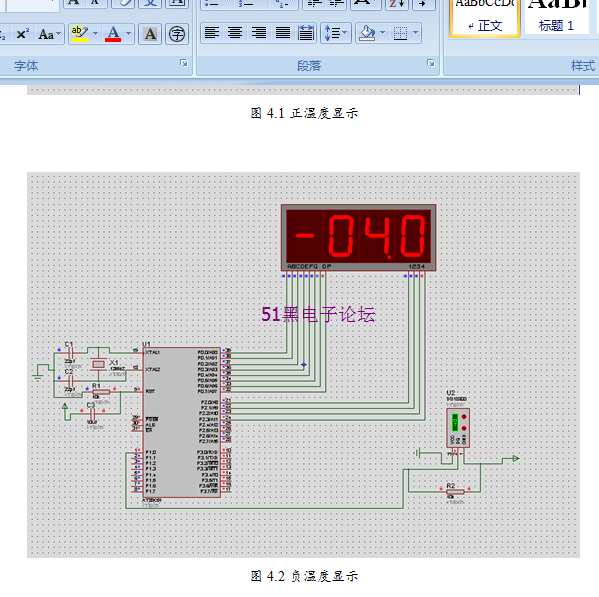Open highlight color dropdown arrow
599x597 pixels.
point(96,34)
